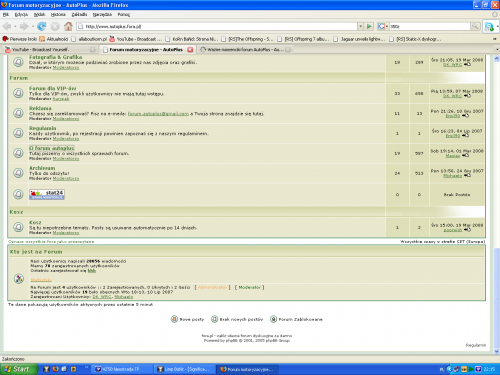
Task: Expand the address bar history dropdown
Action: [x=360, y=26]
